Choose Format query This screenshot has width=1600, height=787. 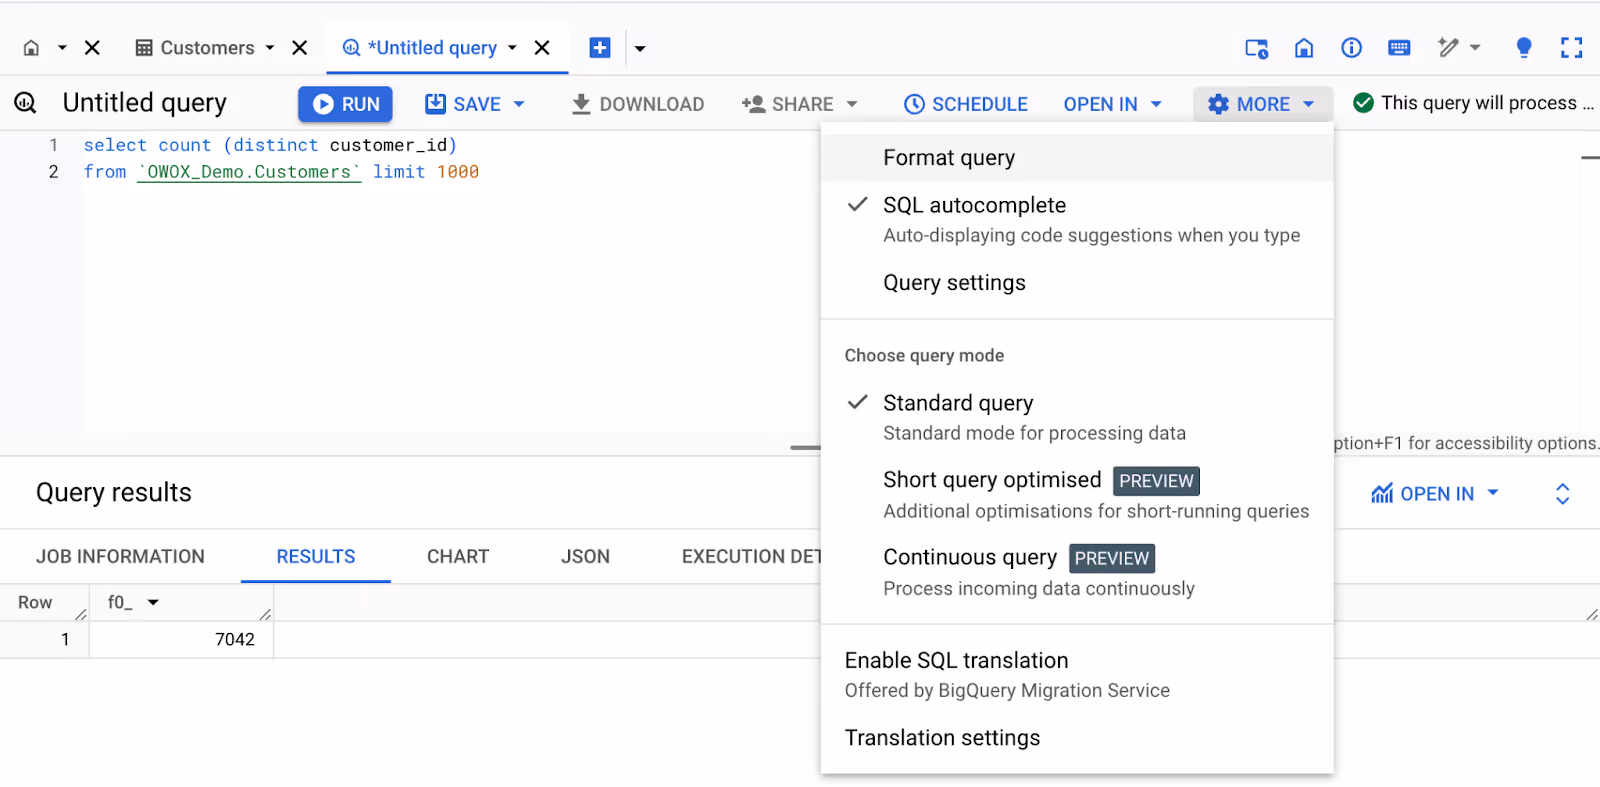pos(1077,158)
